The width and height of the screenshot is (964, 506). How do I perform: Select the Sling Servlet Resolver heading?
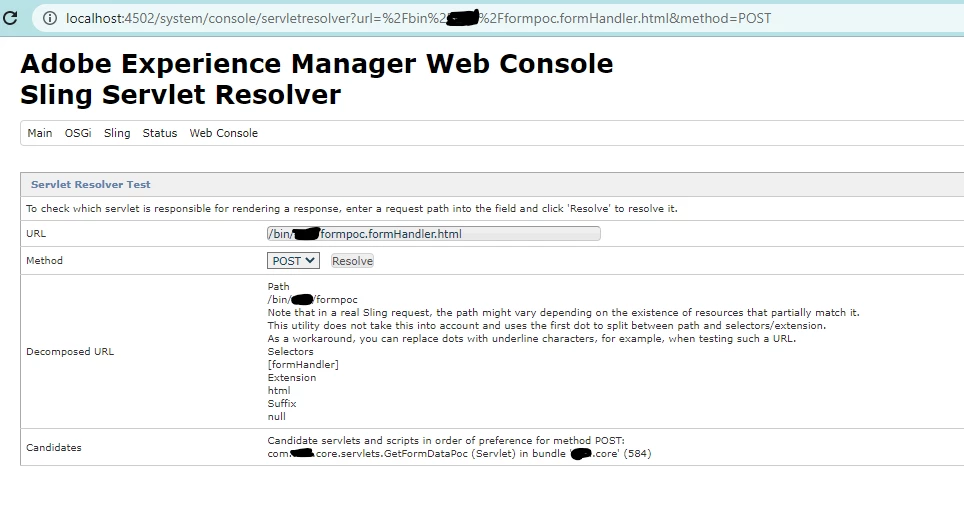[181, 95]
